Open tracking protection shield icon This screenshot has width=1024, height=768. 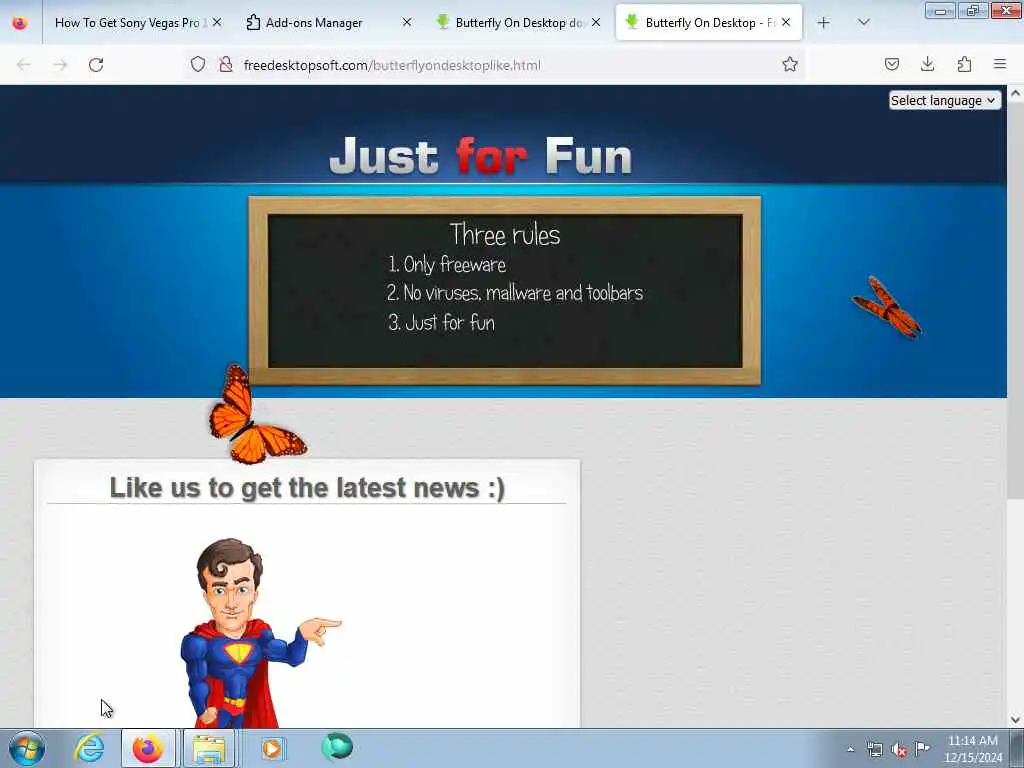pos(198,65)
